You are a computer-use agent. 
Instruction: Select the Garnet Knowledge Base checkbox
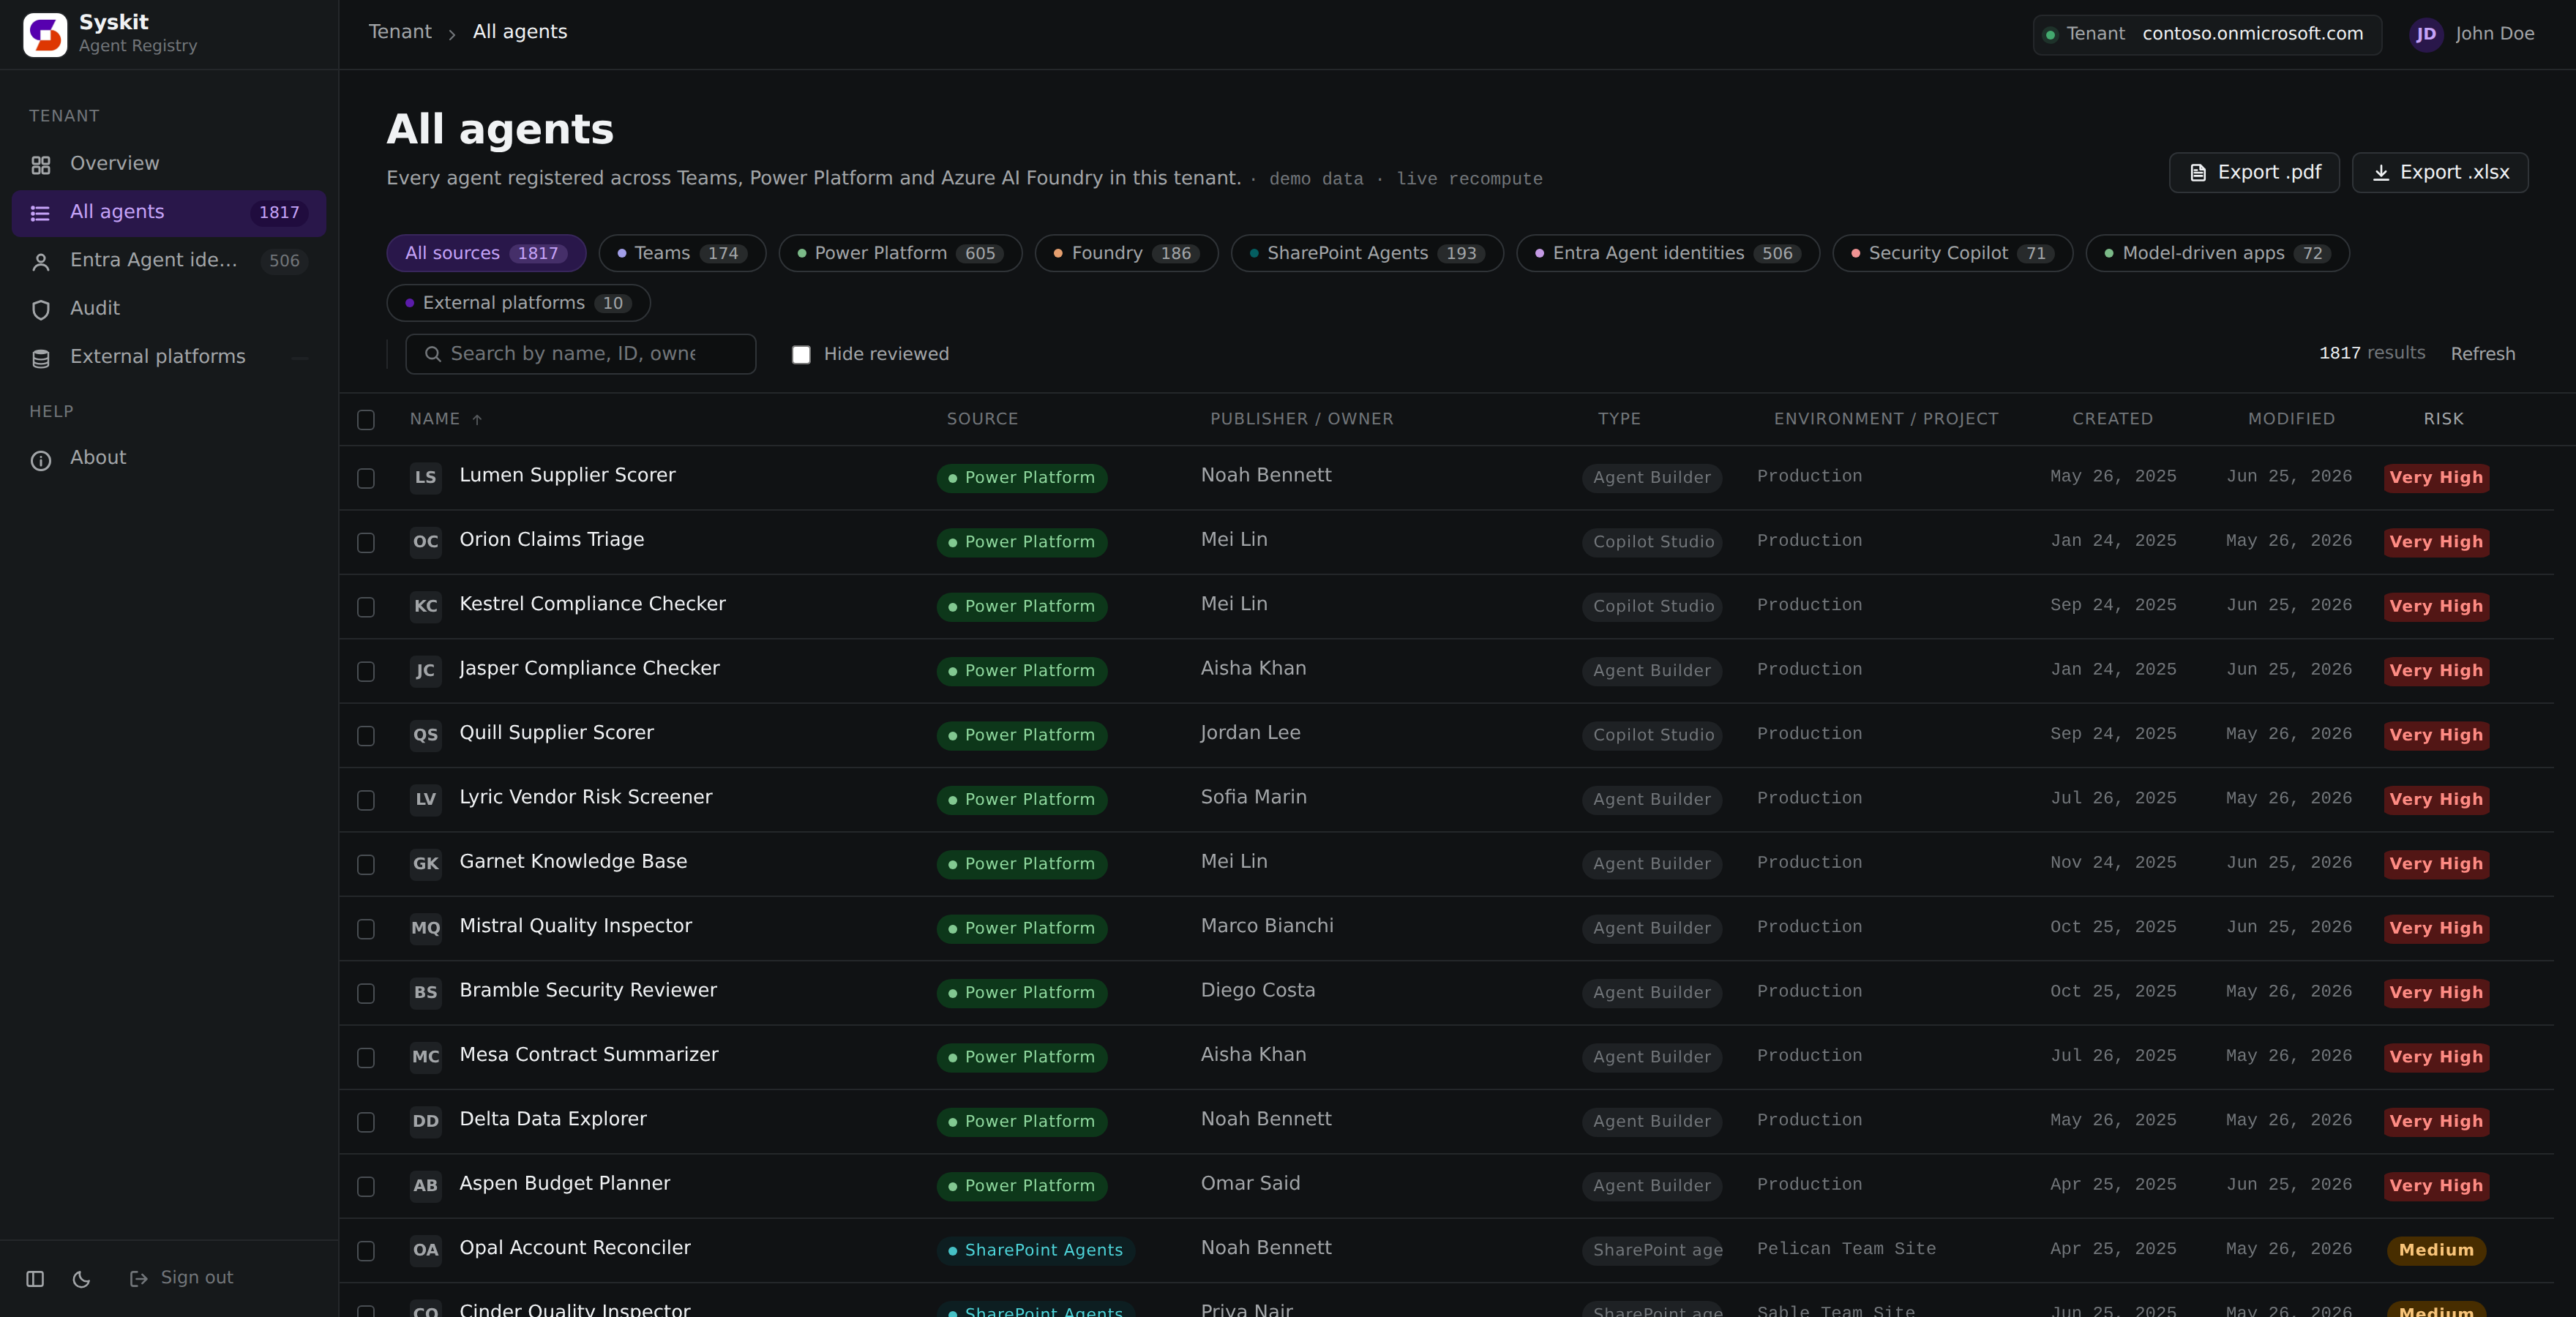point(366,865)
